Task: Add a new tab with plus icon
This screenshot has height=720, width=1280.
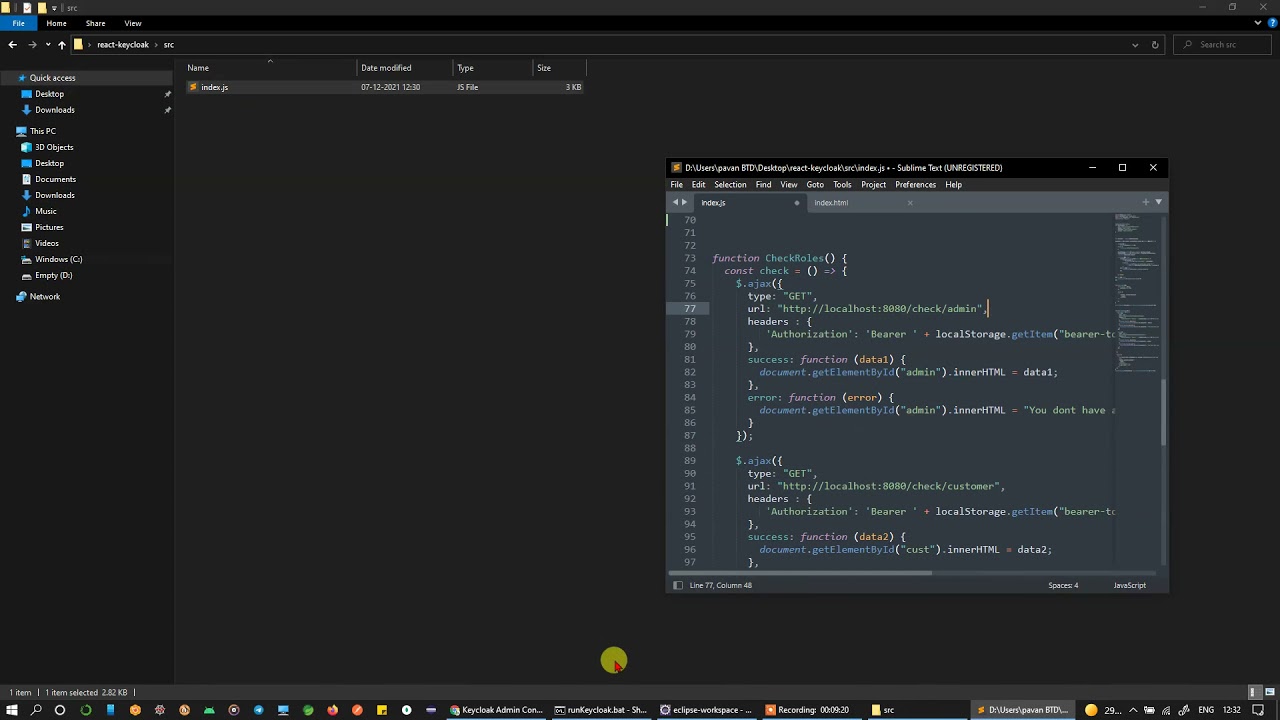Action: pos(1146,202)
